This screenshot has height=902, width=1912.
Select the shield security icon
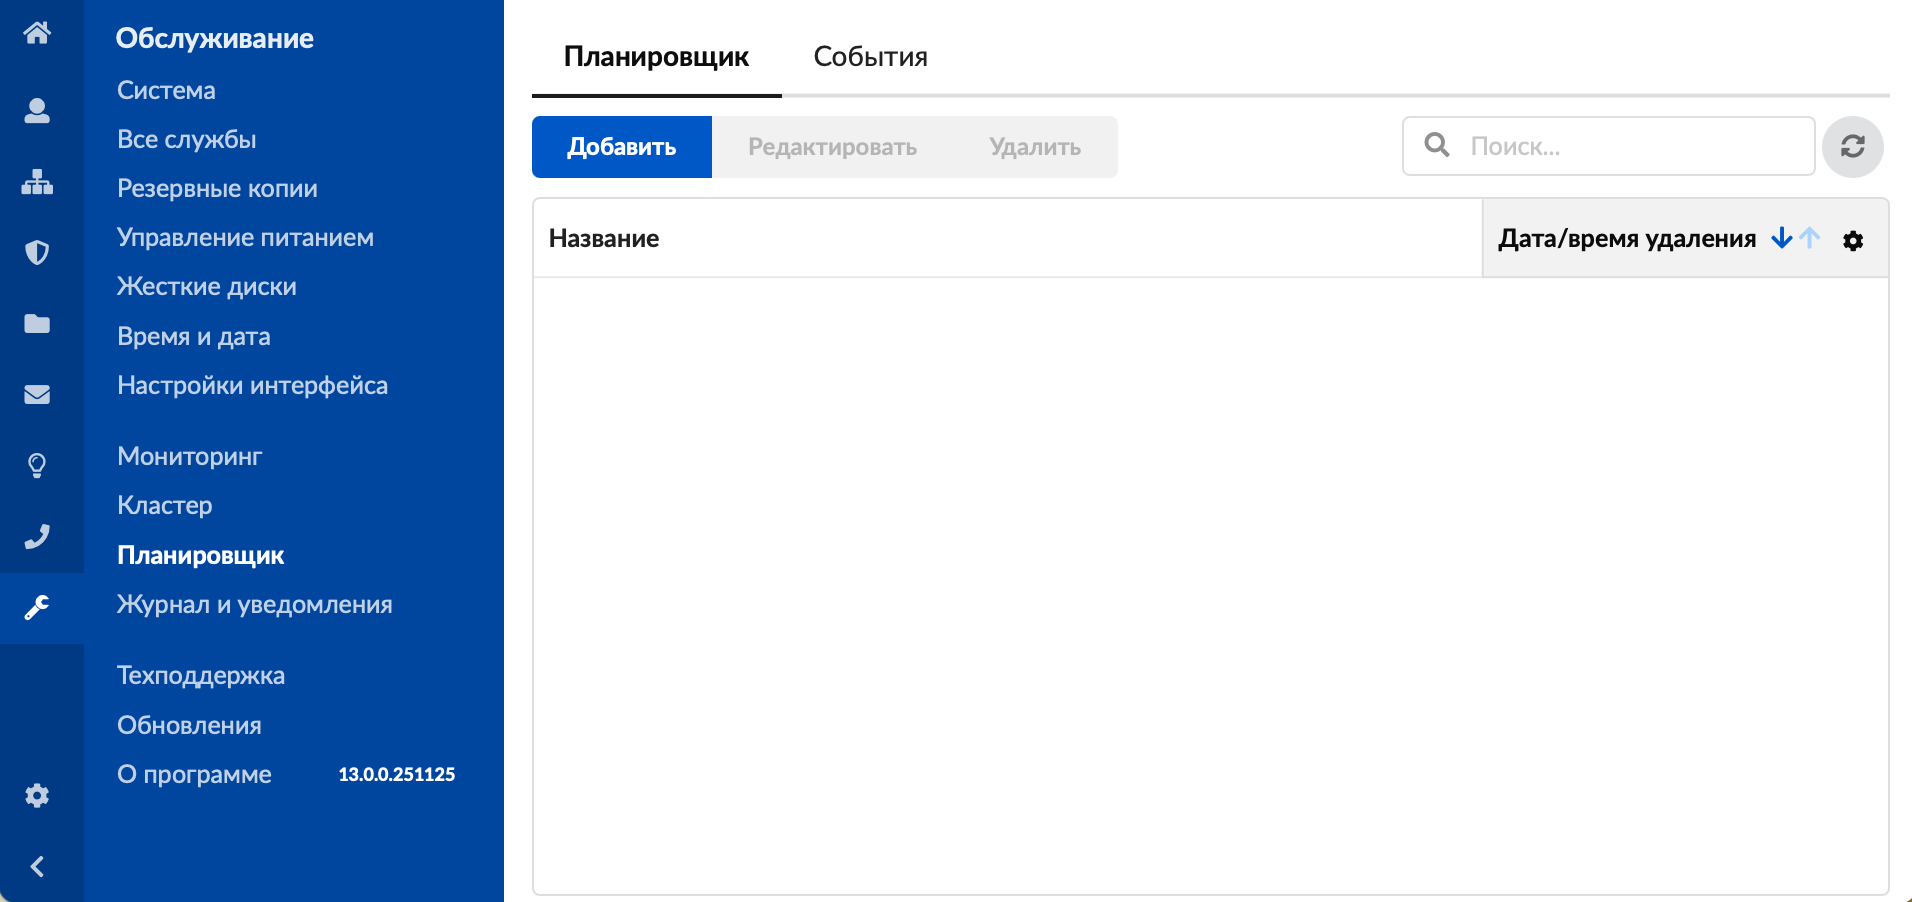point(37,252)
